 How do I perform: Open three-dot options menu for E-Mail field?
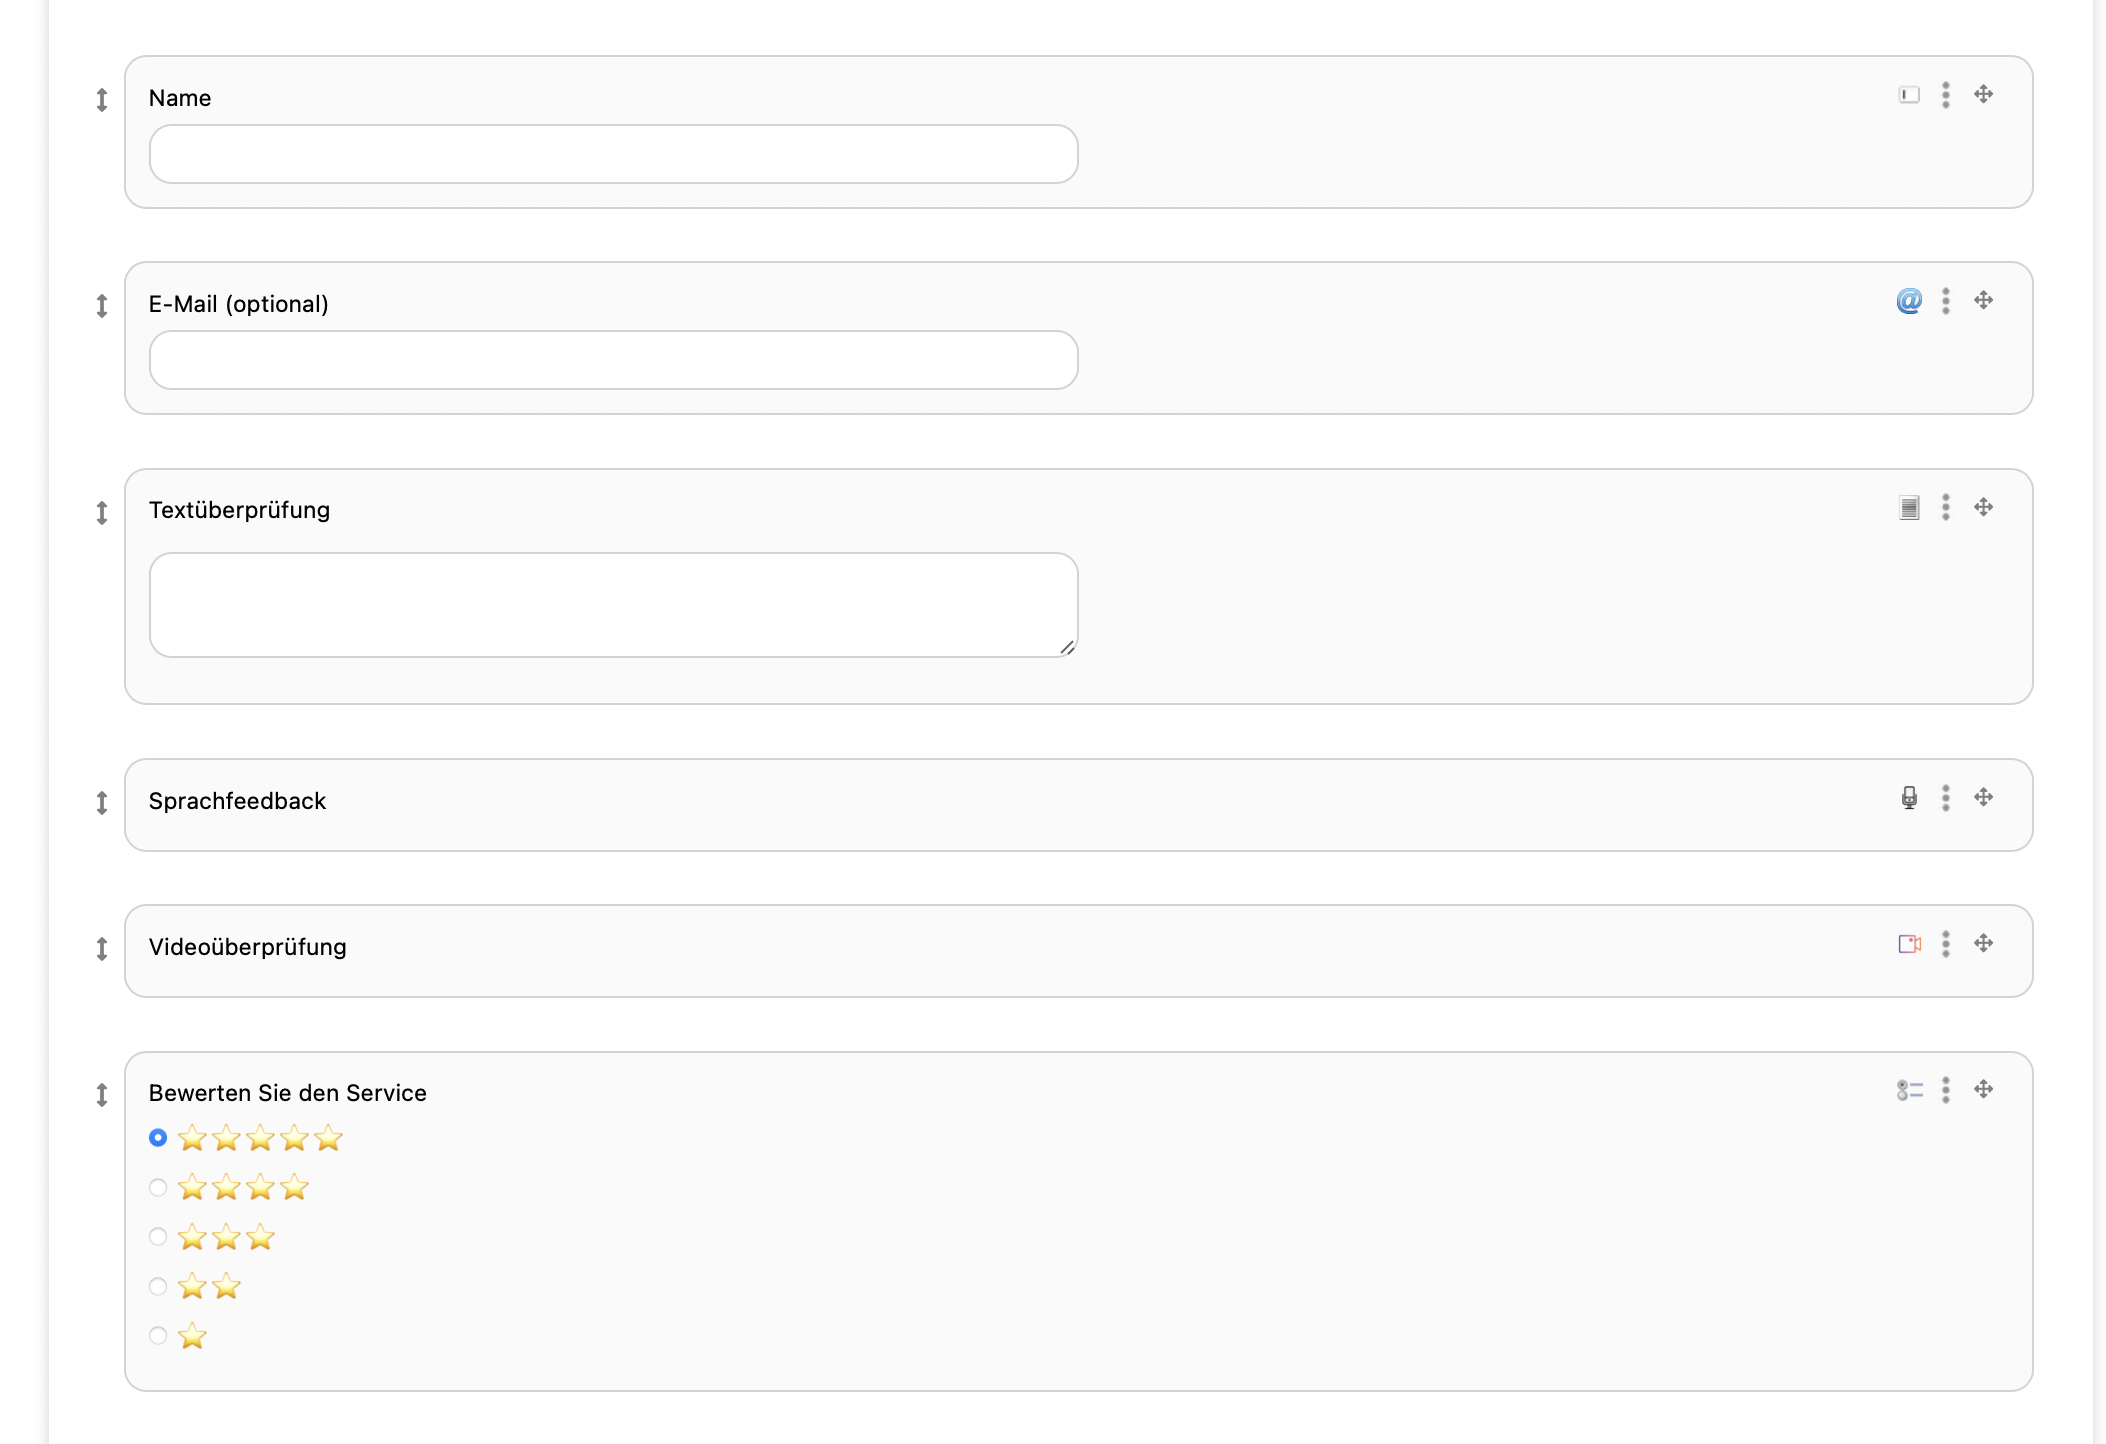(x=1946, y=301)
